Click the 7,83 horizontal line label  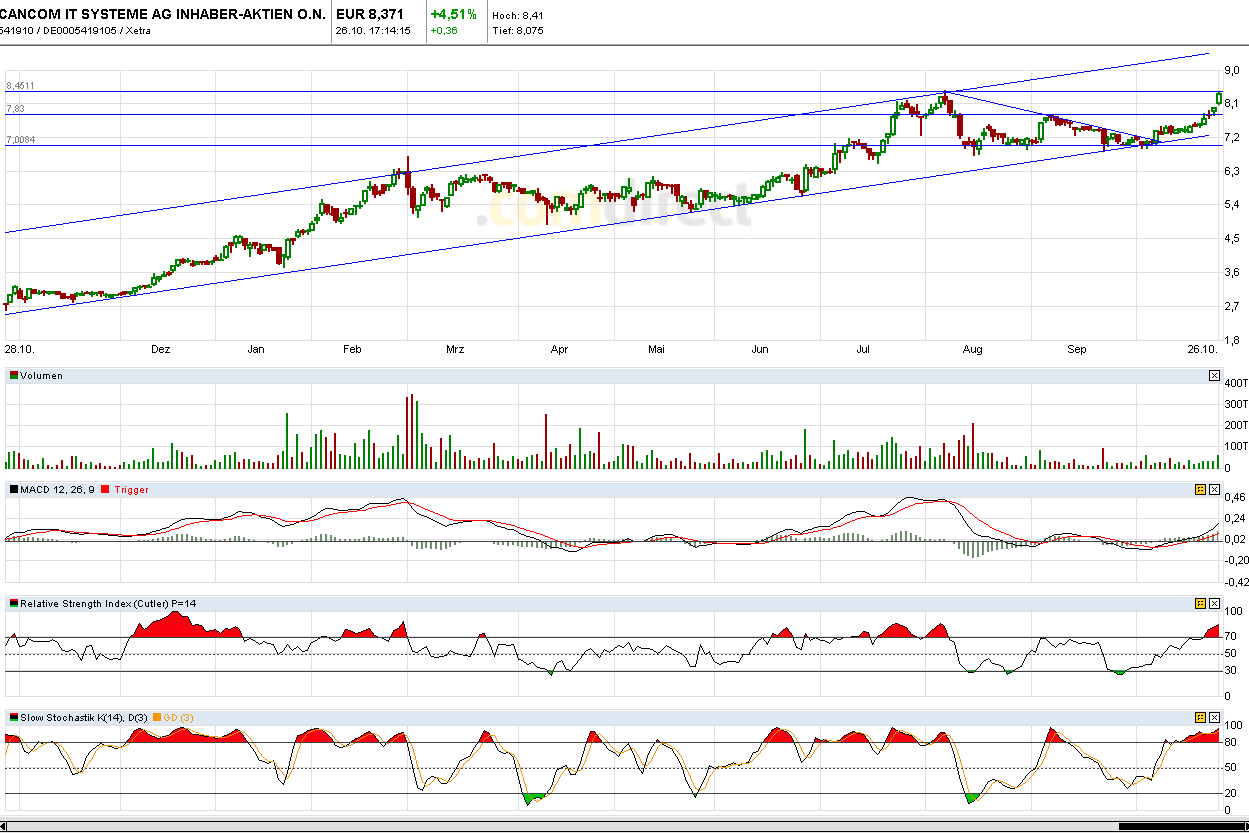[15, 109]
